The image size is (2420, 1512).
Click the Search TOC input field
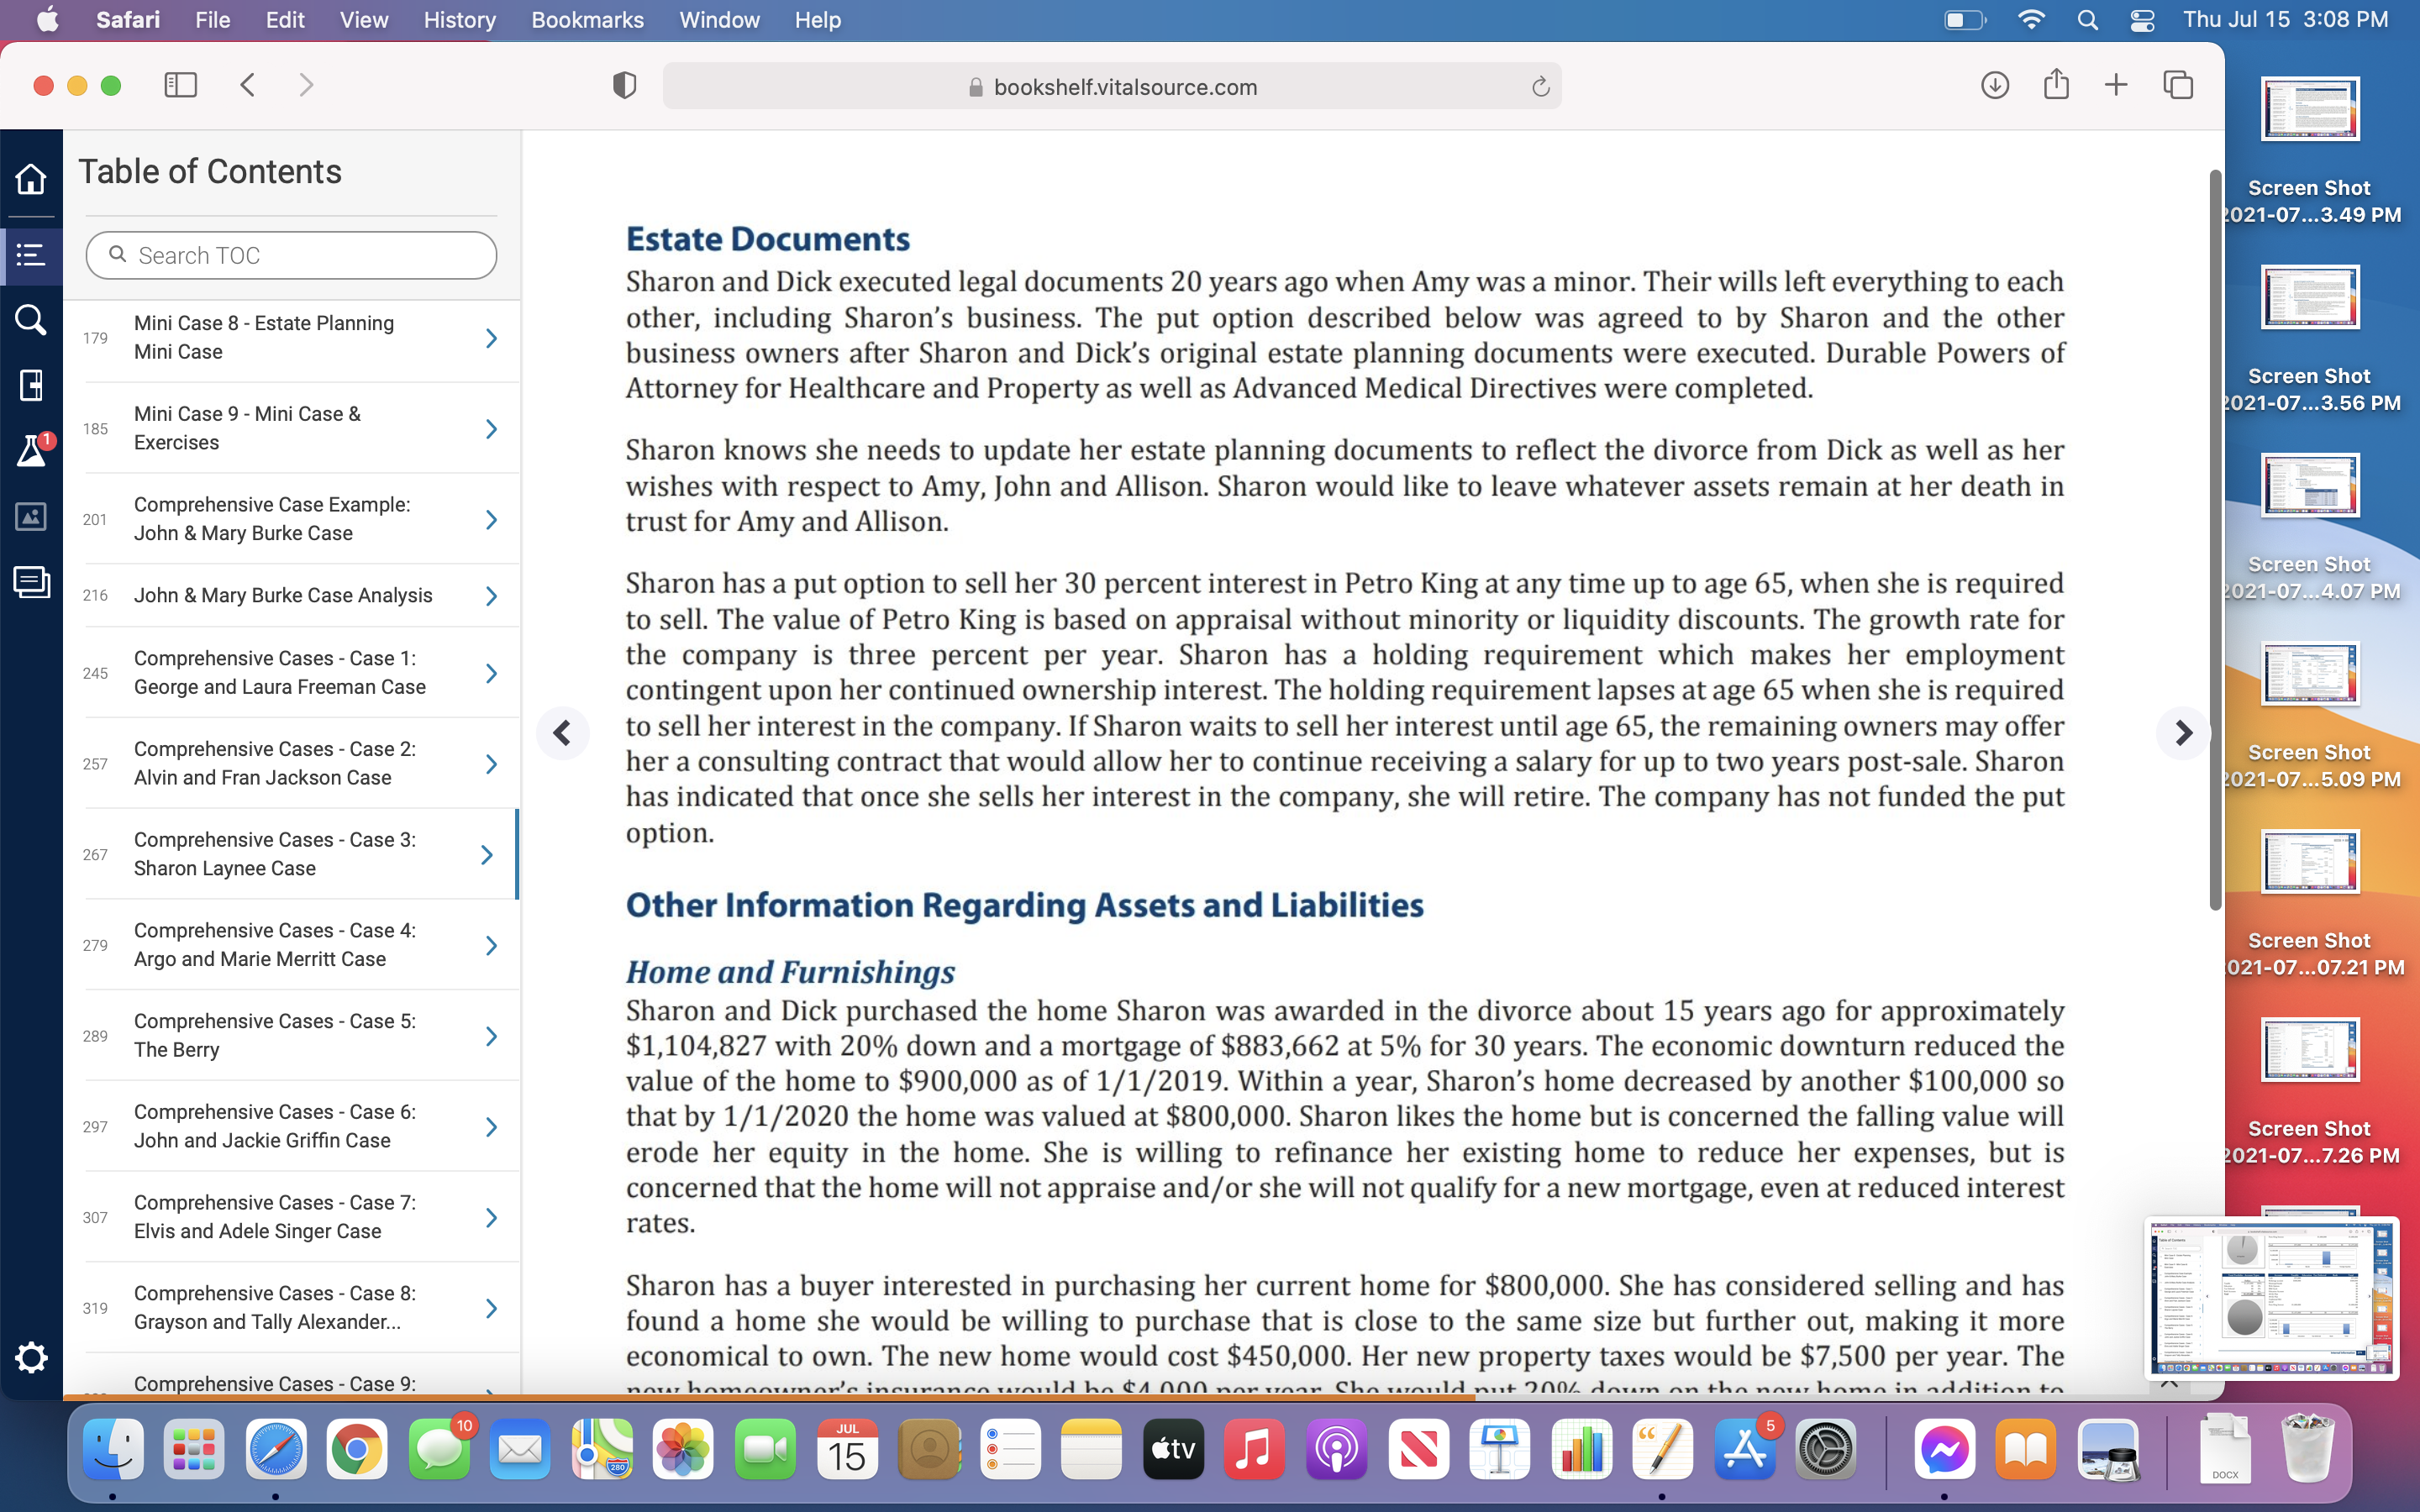[x=291, y=256]
